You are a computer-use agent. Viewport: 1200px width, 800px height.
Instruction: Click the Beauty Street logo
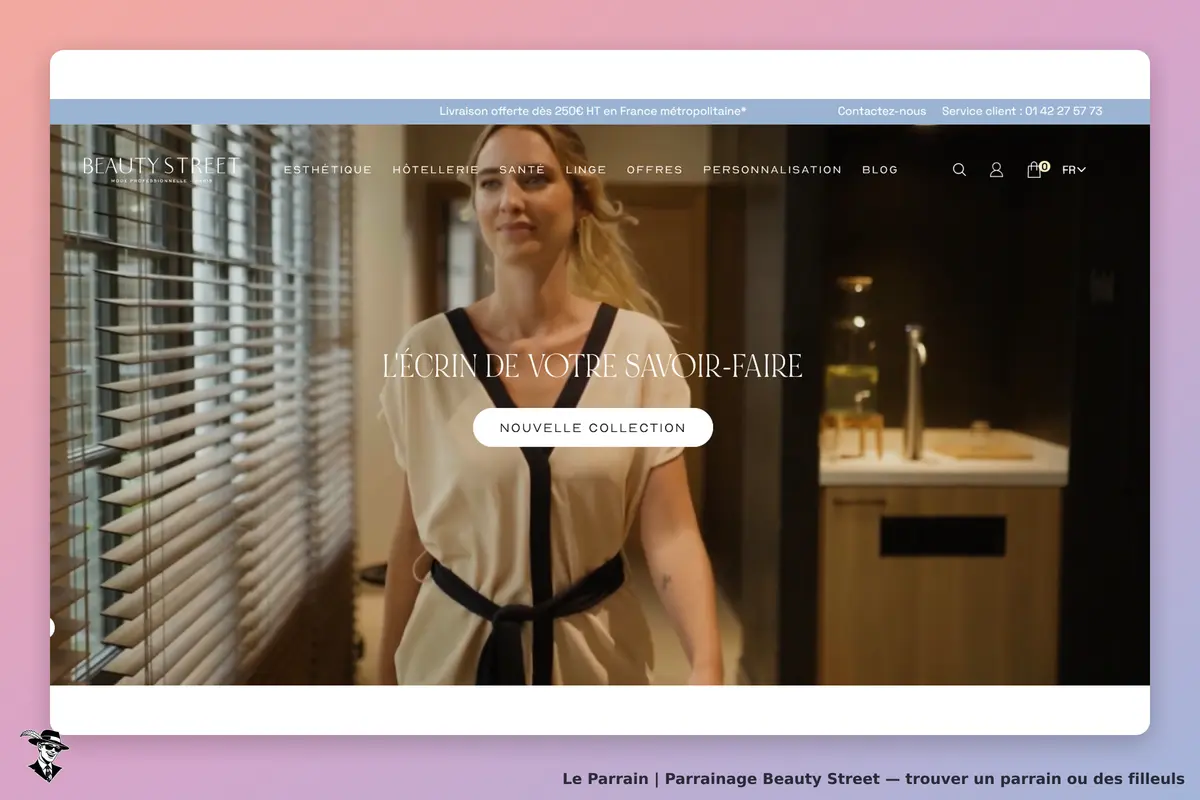coord(161,168)
